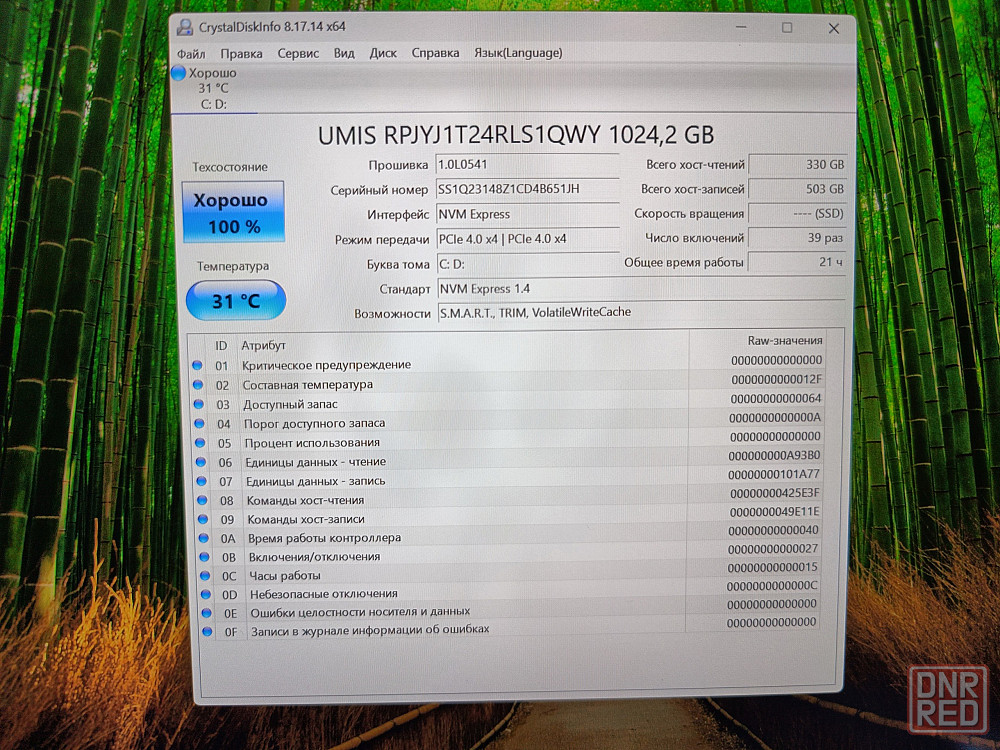Click total work time value 21 ч
Screen dimensions: 1000x750
click(x=798, y=262)
